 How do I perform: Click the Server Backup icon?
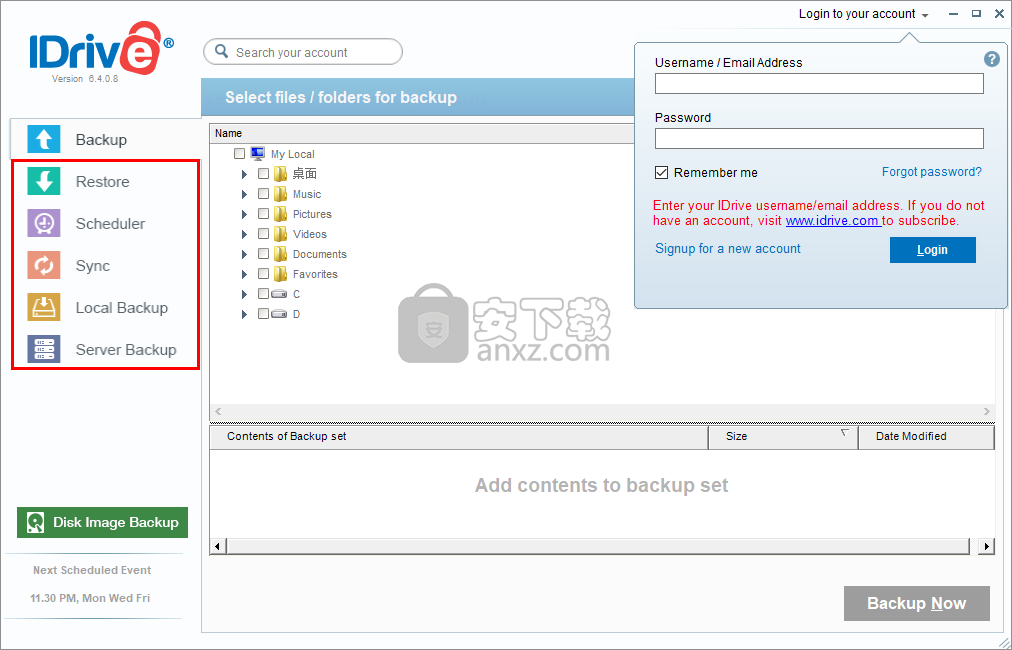pos(44,349)
